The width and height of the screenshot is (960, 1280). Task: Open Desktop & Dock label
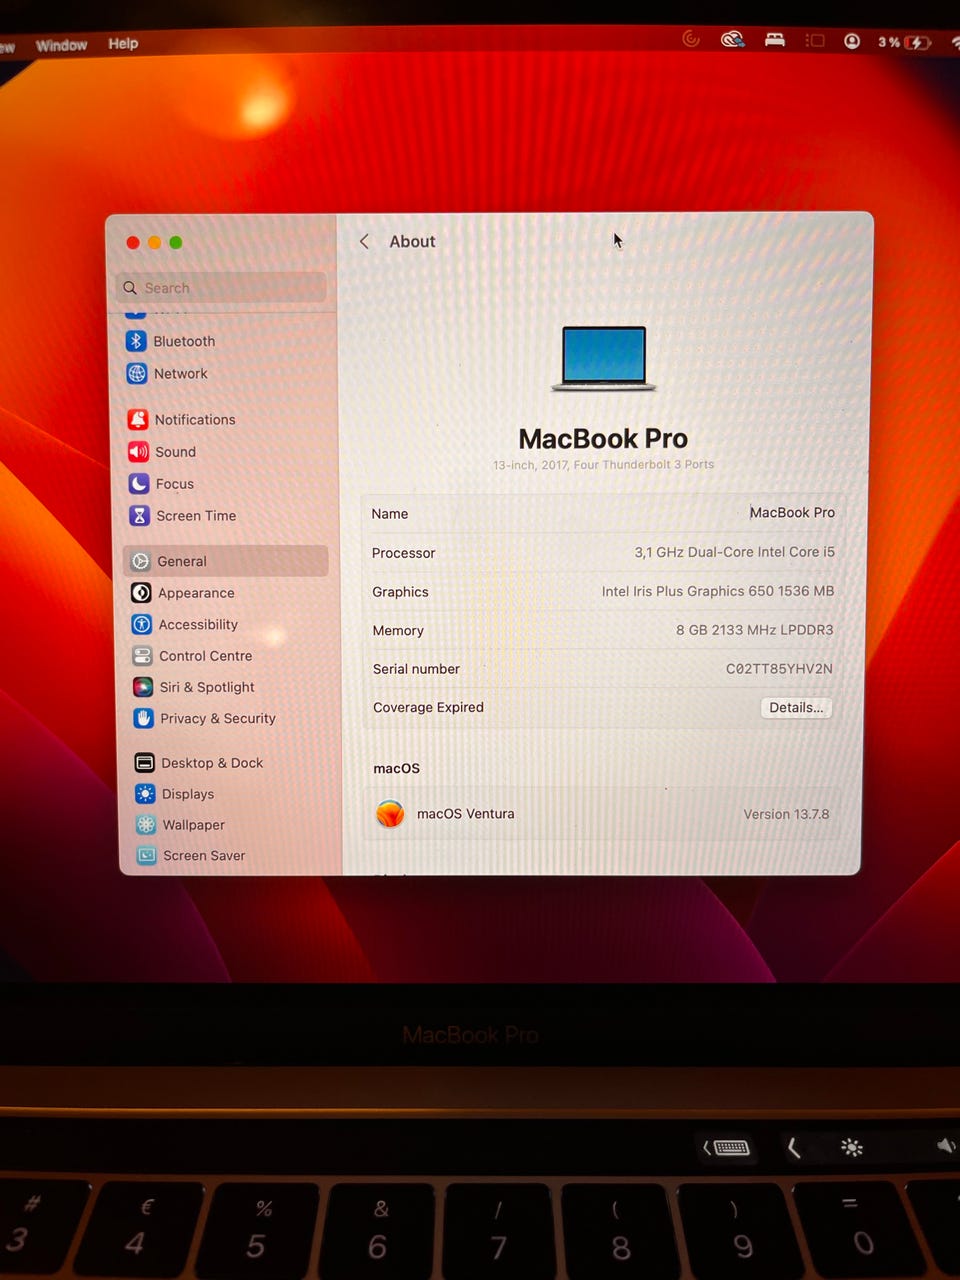tap(212, 763)
